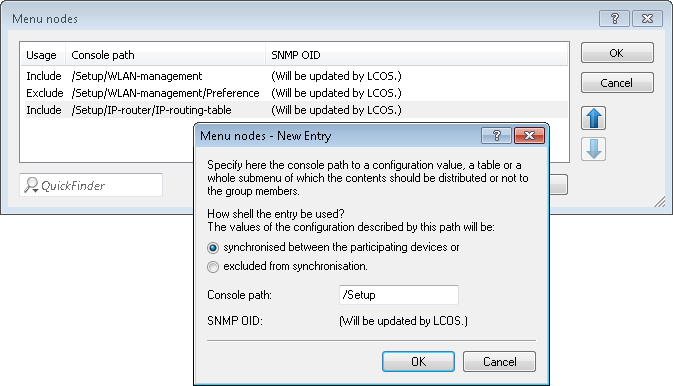Move entry down with blue down arrow
Screen dimensions: 673x386
pyautogui.click(x=594, y=149)
